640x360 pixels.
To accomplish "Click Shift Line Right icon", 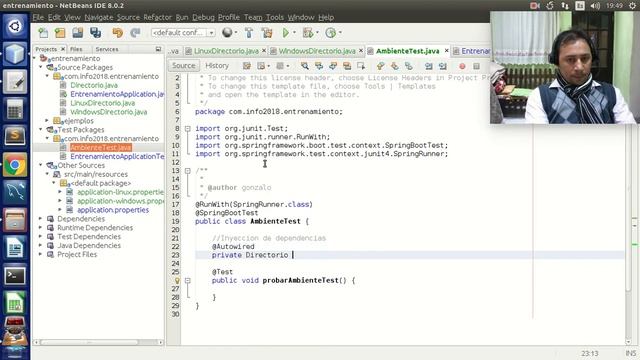I will click(x=442, y=66).
